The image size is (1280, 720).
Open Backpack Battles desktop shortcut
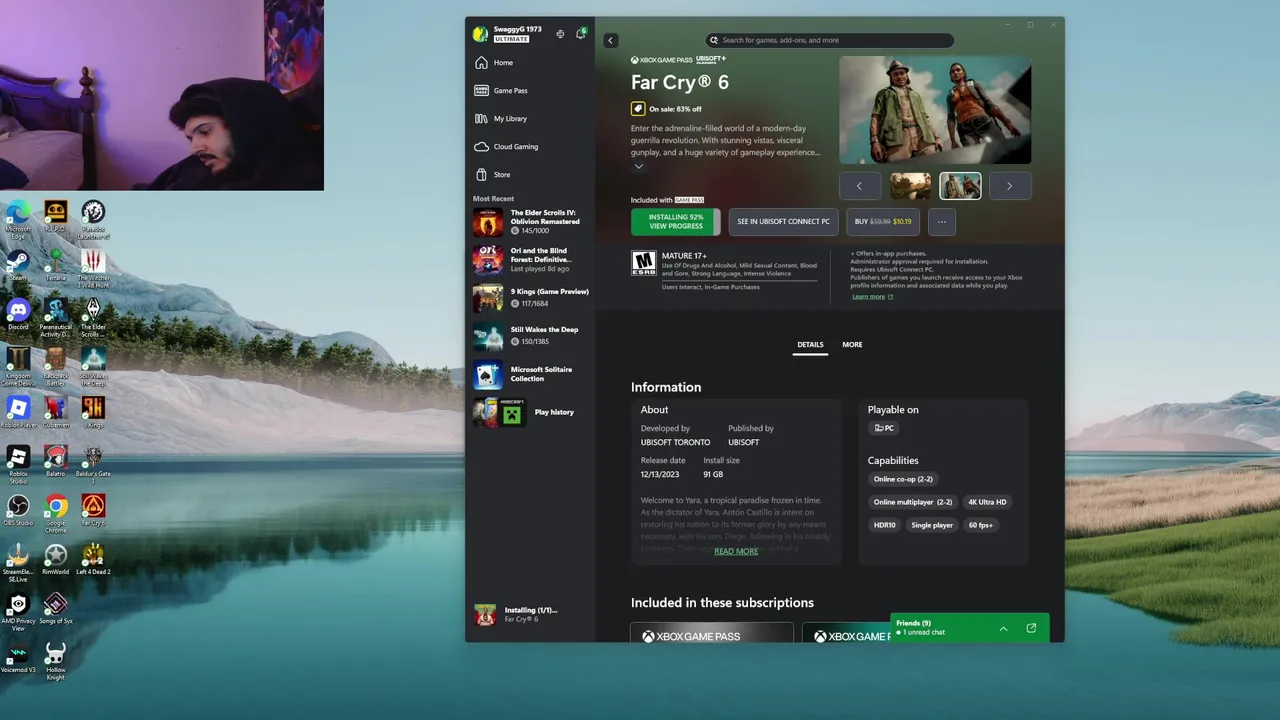[x=56, y=367]
